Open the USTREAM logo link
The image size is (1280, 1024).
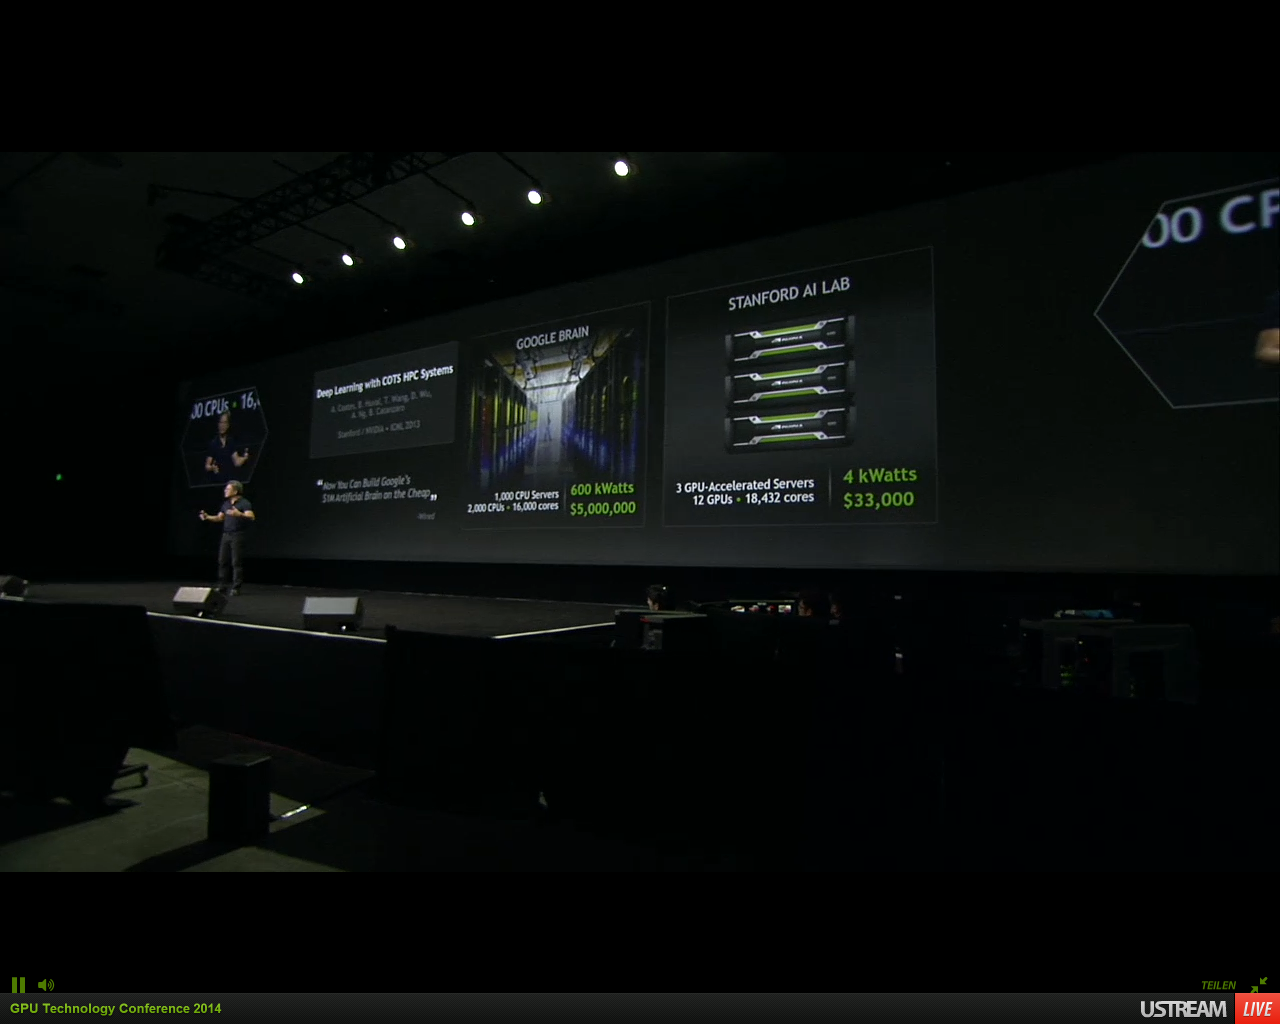[1183, 1009]
